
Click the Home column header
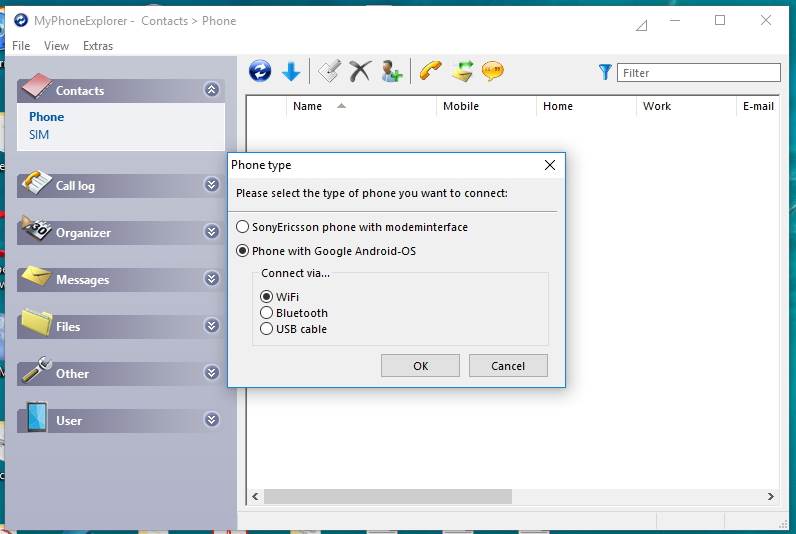coord(586,106)
